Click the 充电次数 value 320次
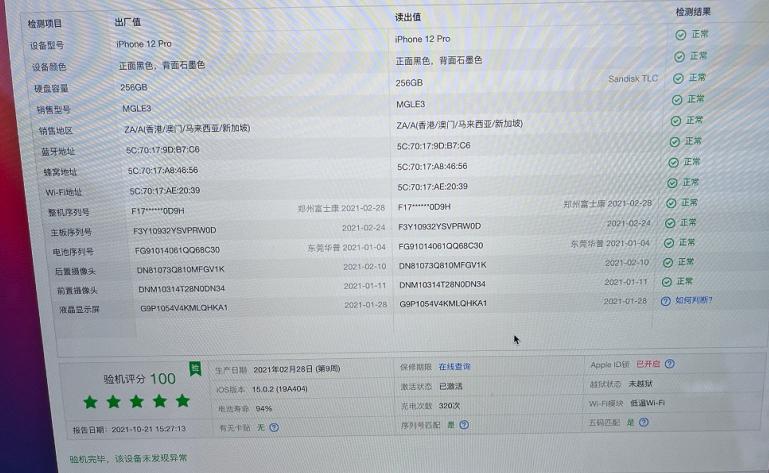 (x=449, y=406)
